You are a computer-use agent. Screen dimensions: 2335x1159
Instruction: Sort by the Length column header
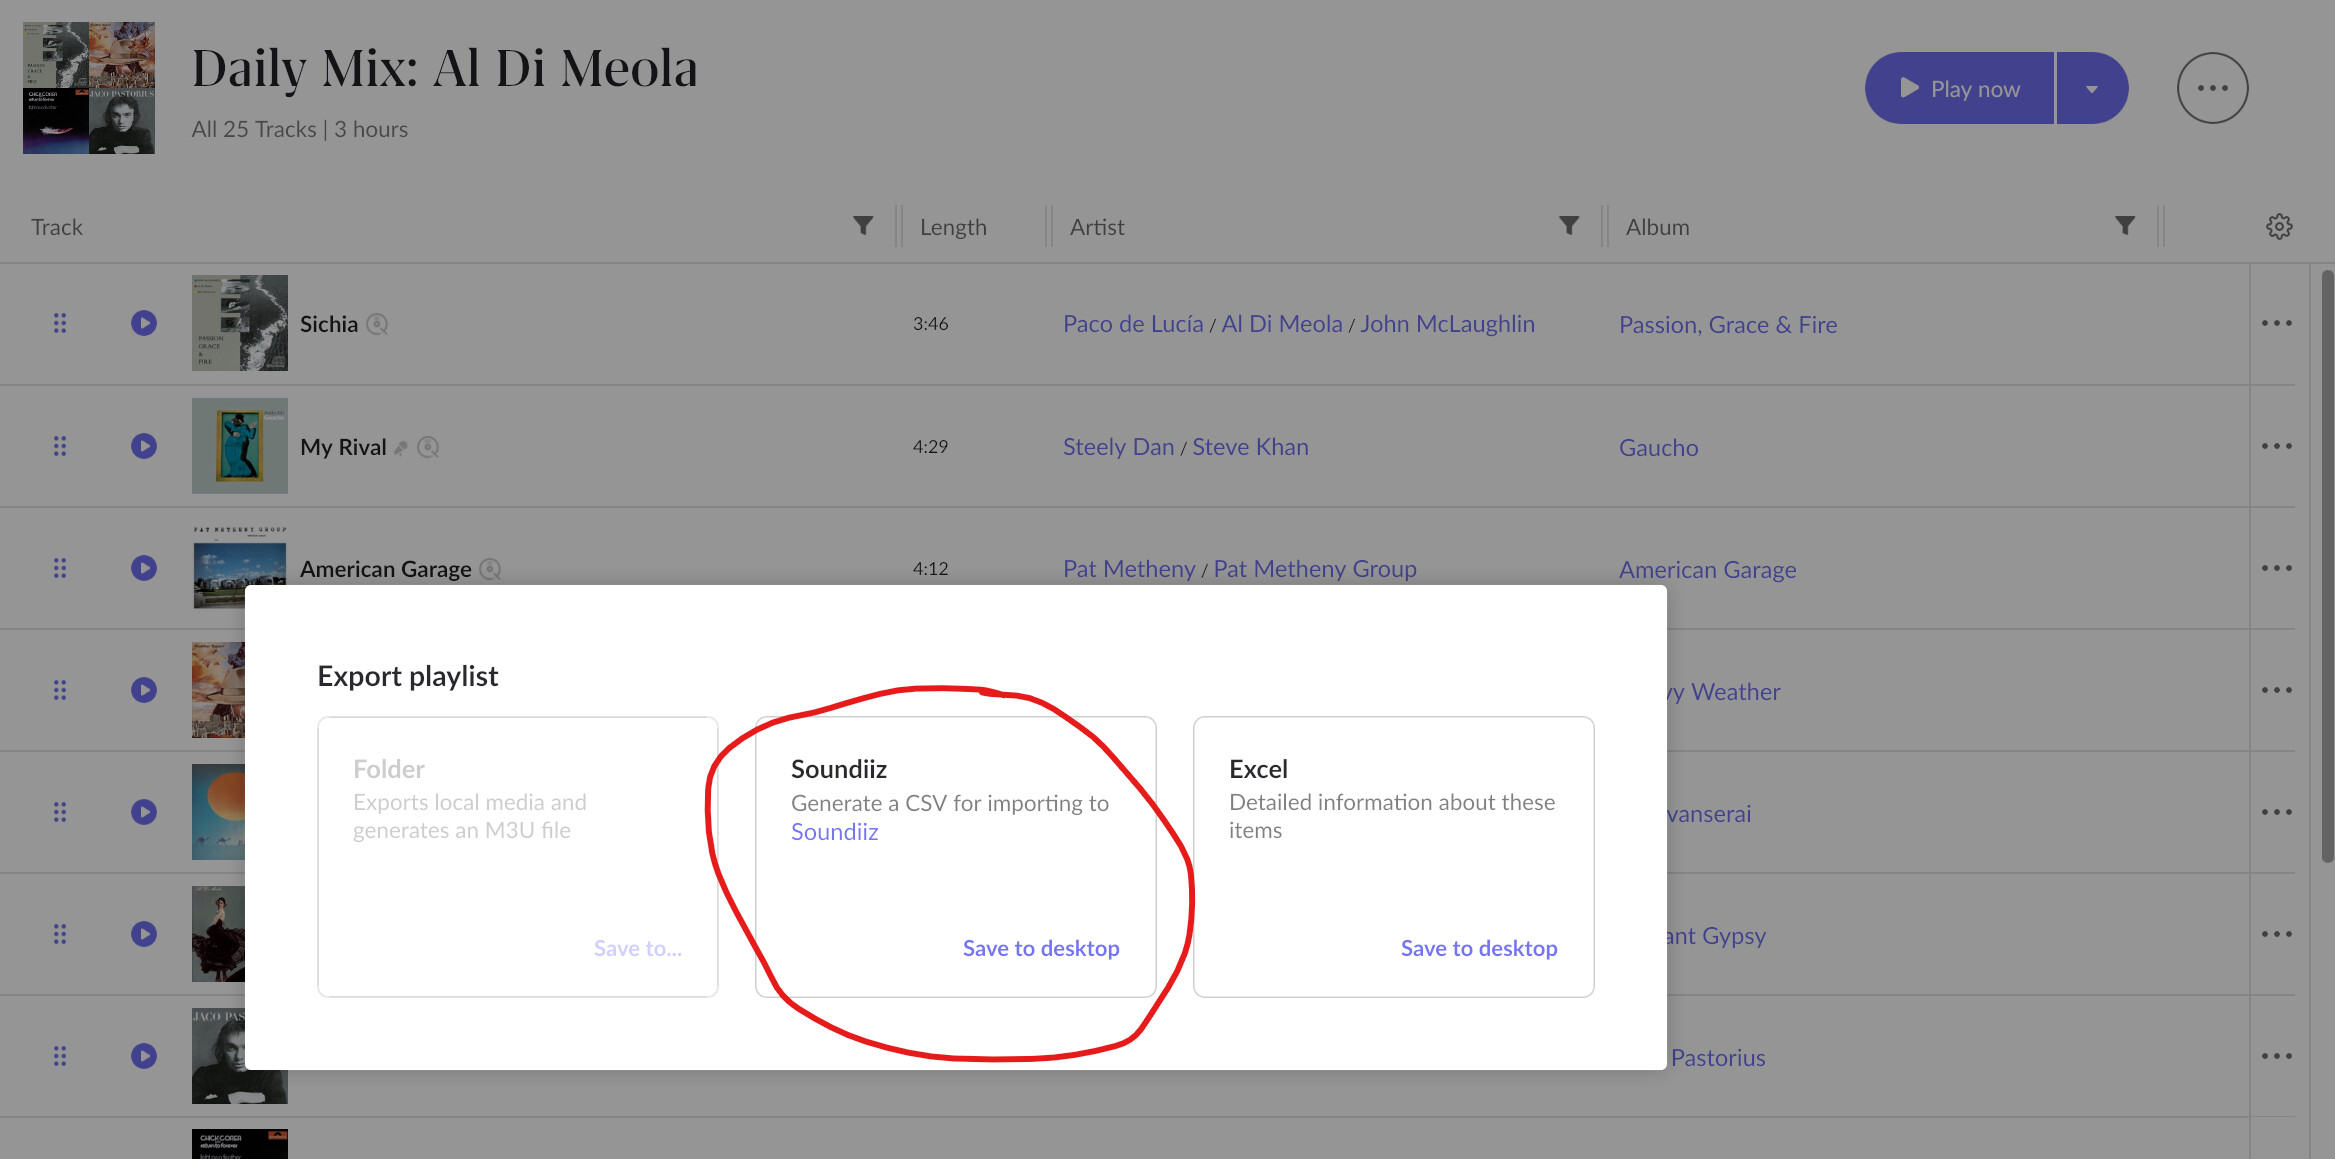click(953, 227)
